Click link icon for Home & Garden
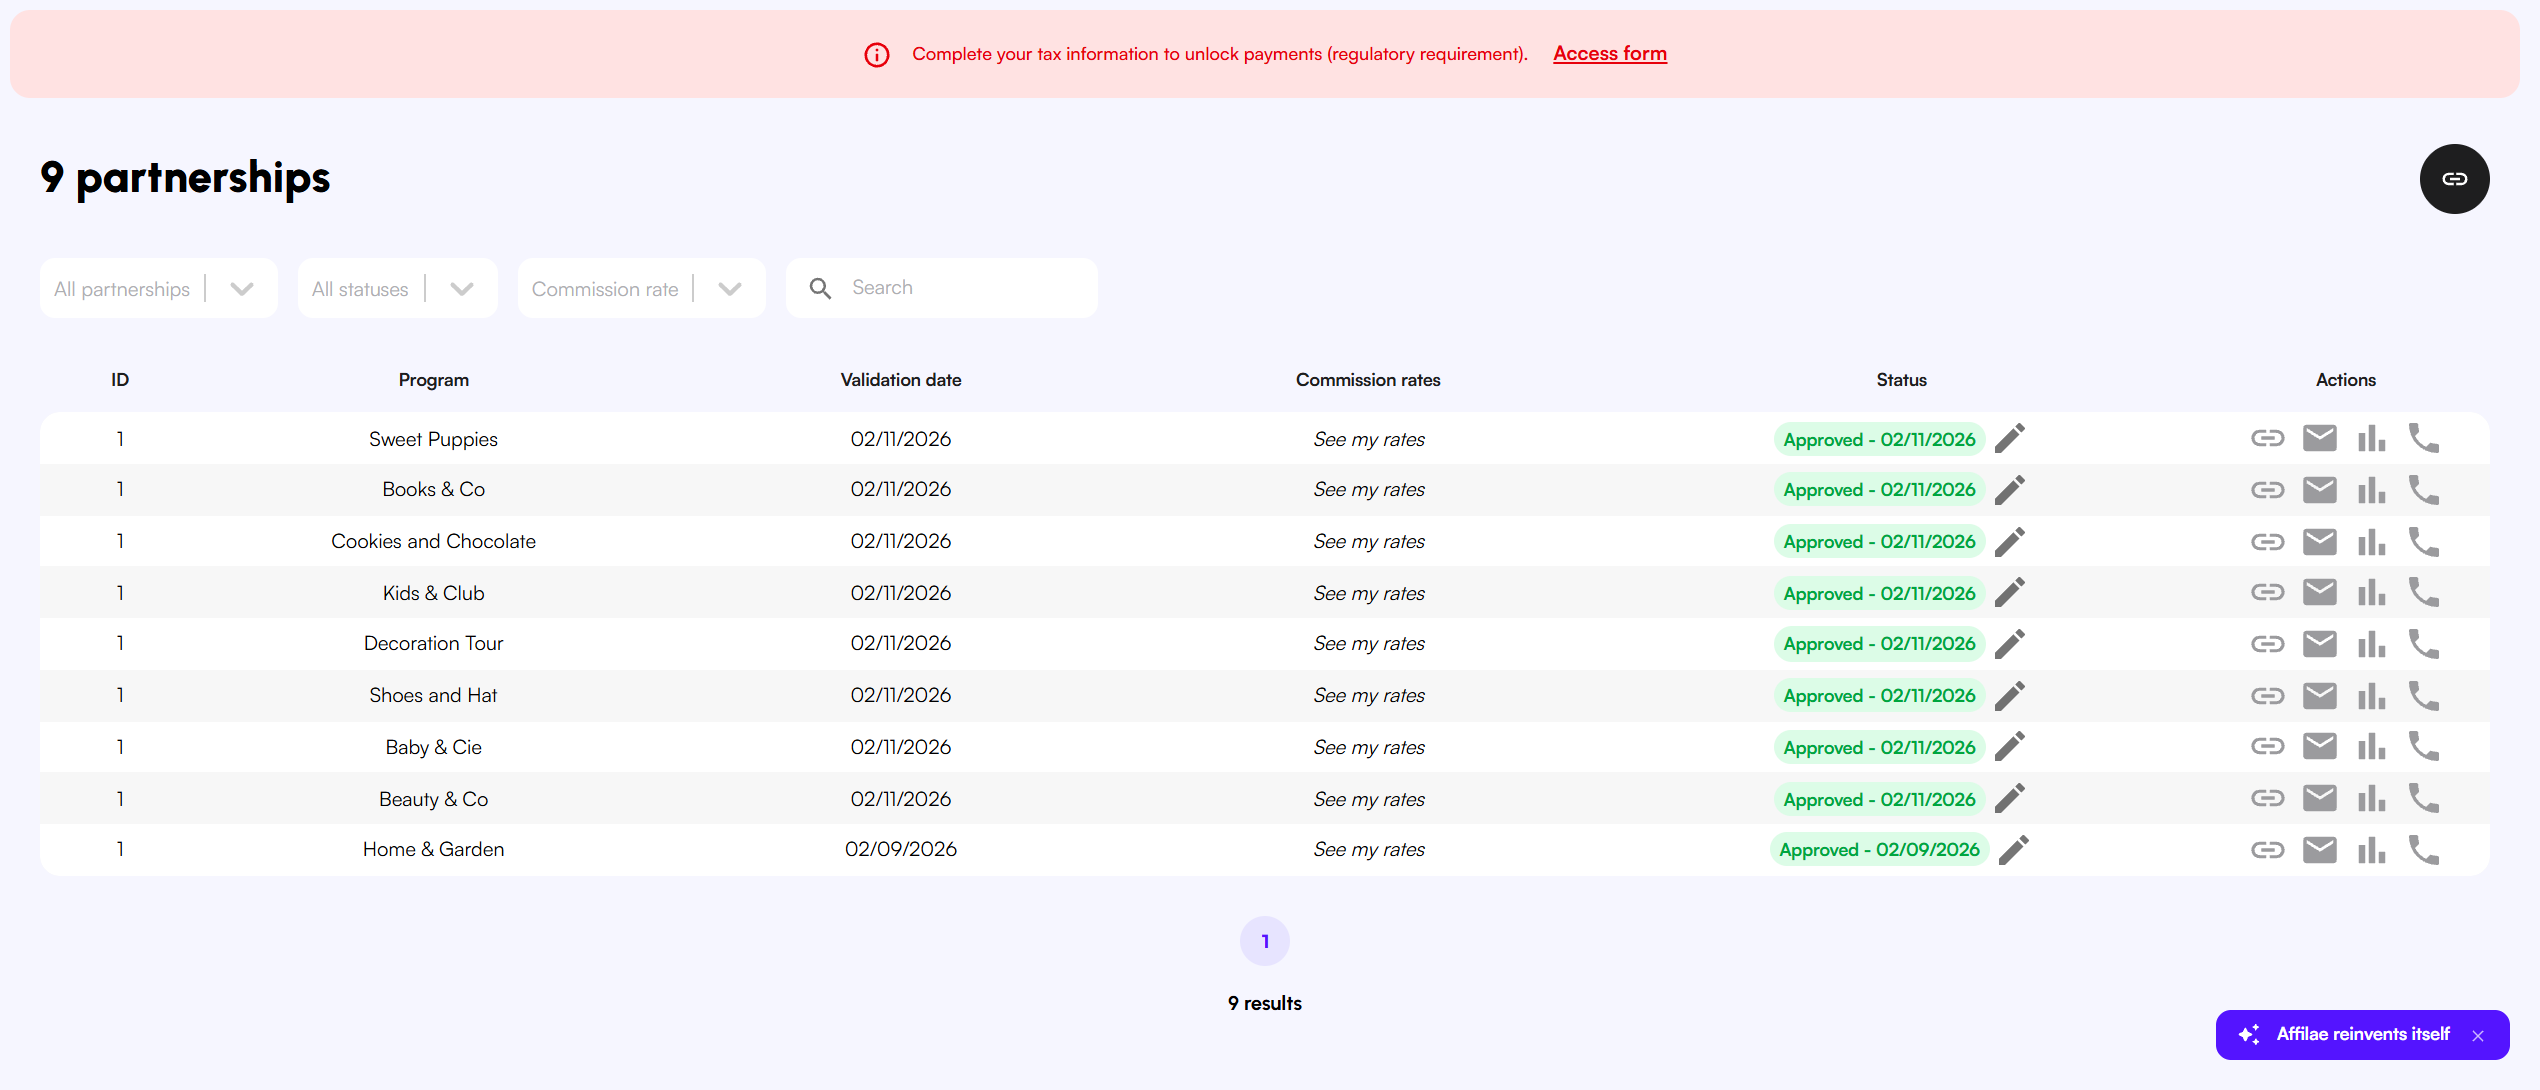 point(2267,850)
